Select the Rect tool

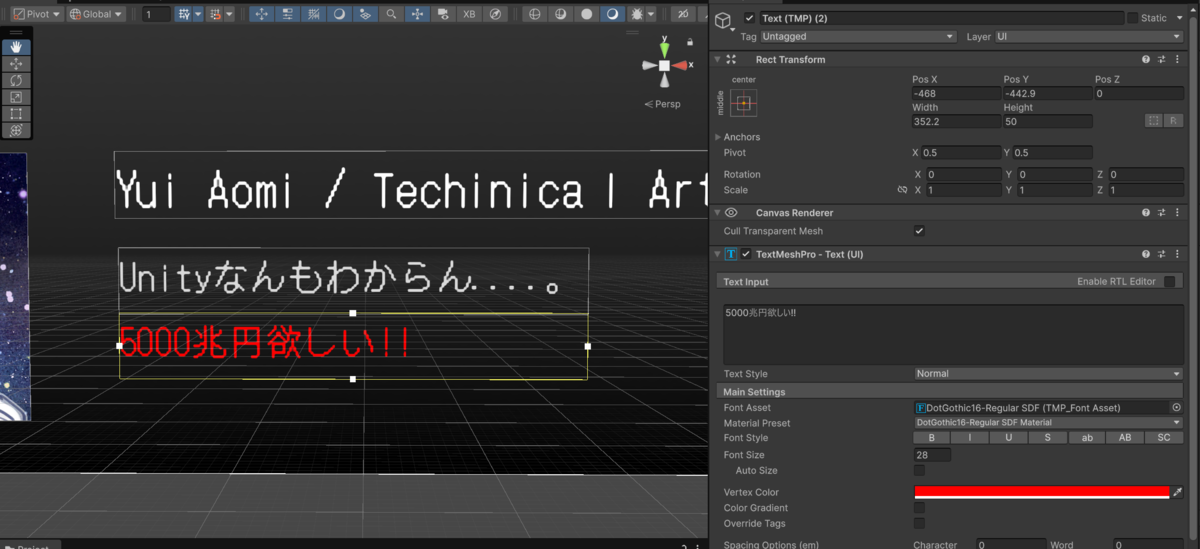pos(16,114)
